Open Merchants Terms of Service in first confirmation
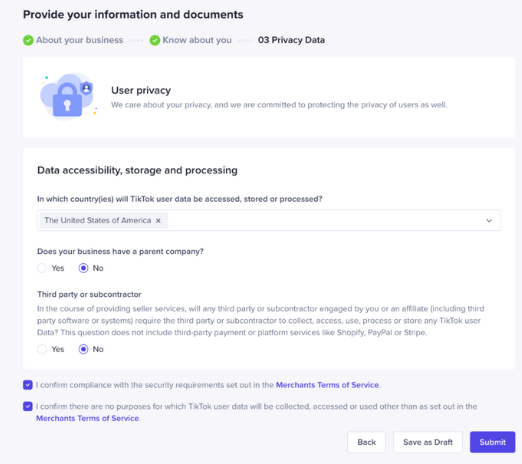 click(x=327, y=385)
